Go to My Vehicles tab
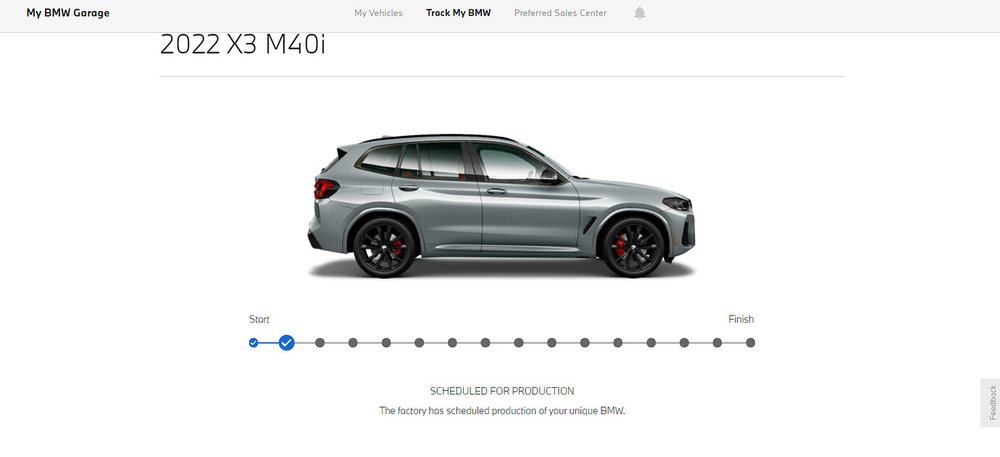This screenshot has width=1000, height=457. (378, 13)
